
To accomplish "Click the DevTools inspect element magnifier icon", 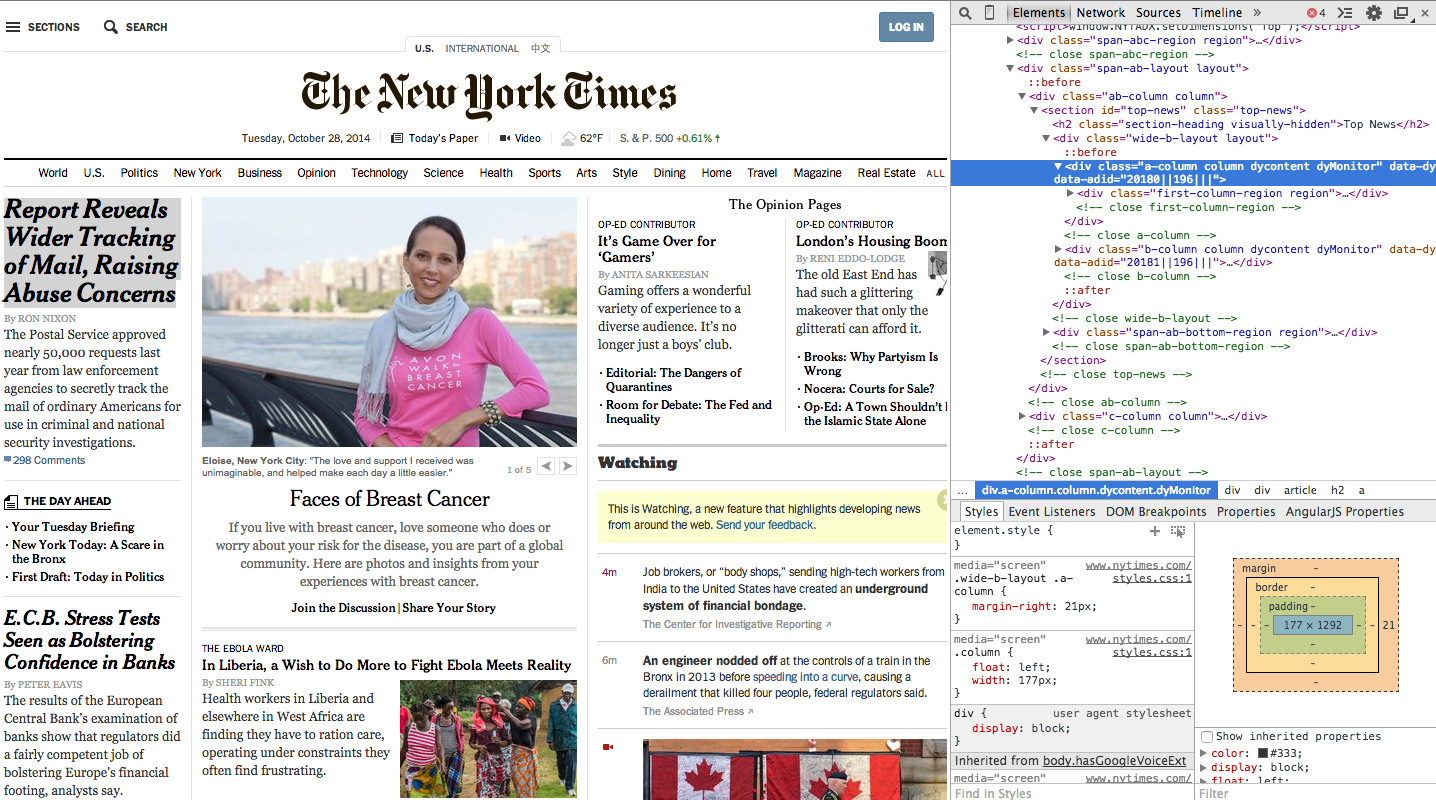I will (x=965, y=13).
